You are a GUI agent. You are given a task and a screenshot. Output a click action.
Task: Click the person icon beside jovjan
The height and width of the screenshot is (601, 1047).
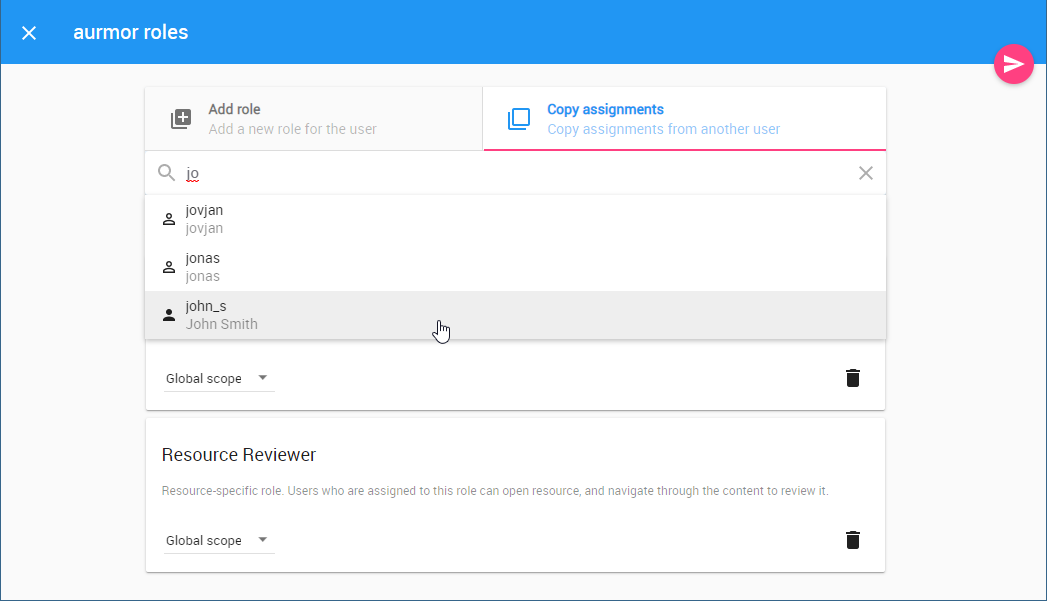coord(169,219)
